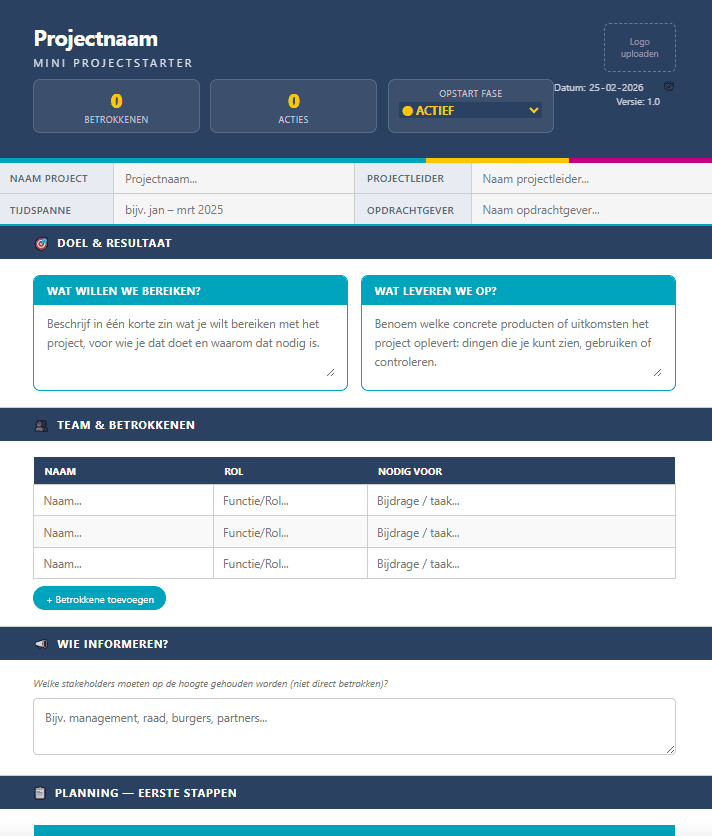This screenshot has height=836, width=712.
Task: Click the first row Functie/Rol cell
Action: [290, 500]
